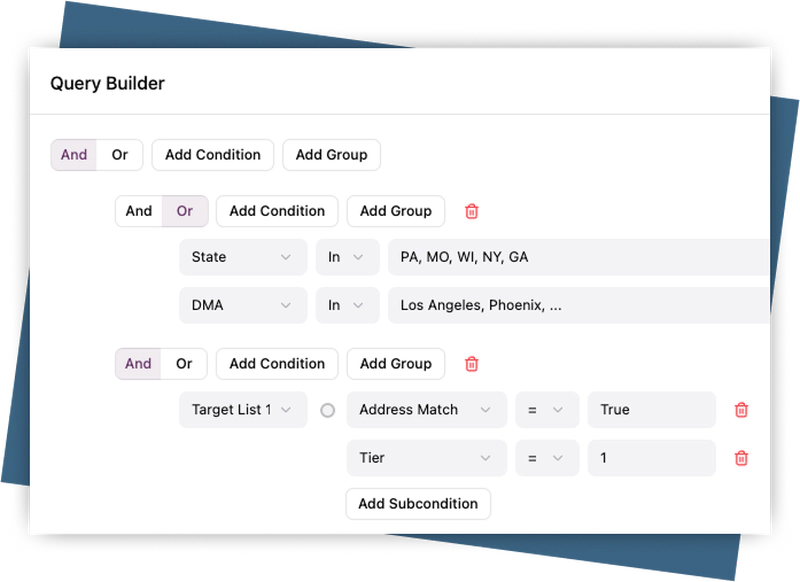
Task: Click the PA, MO, WI, NY, GA value field
Action: pos(579,257)
